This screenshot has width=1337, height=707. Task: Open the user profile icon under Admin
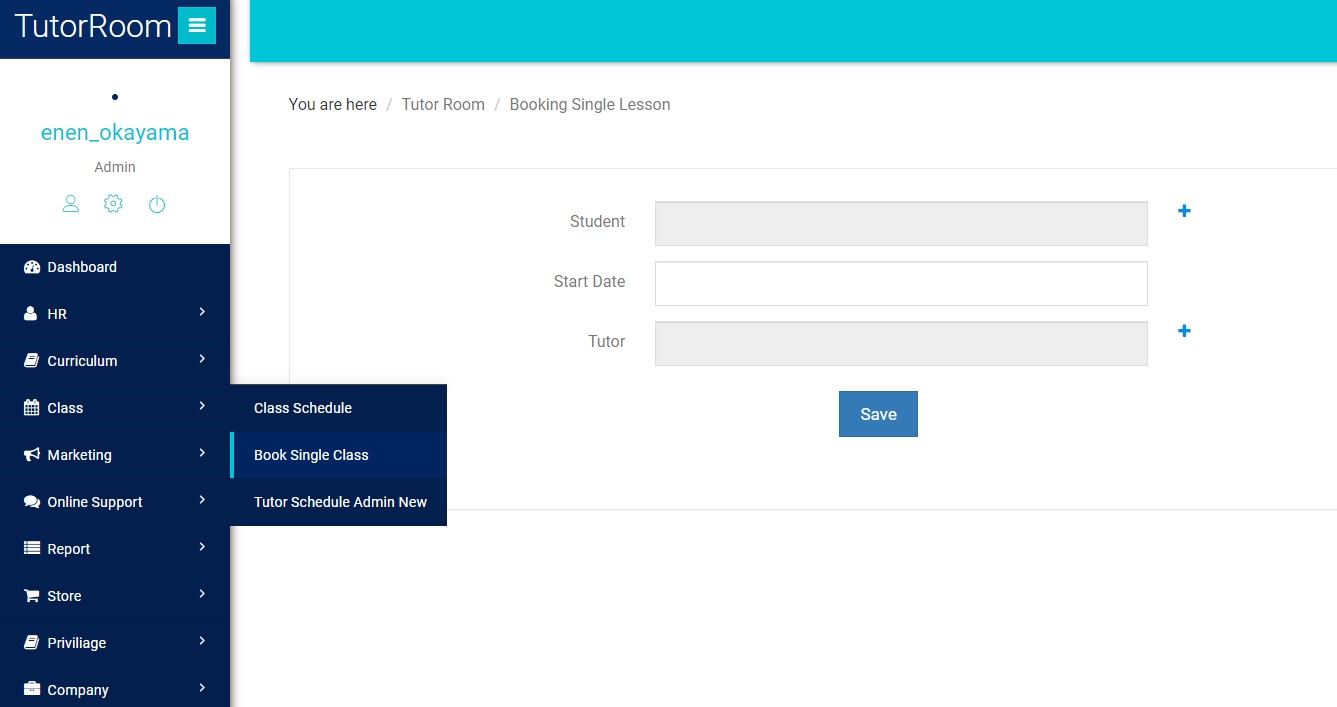(71, 204)
